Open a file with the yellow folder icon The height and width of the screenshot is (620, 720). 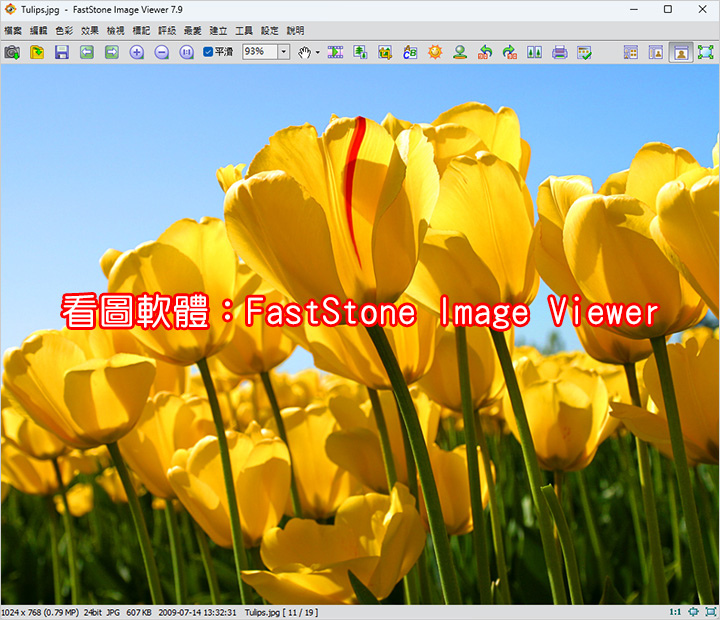[37, 52]
